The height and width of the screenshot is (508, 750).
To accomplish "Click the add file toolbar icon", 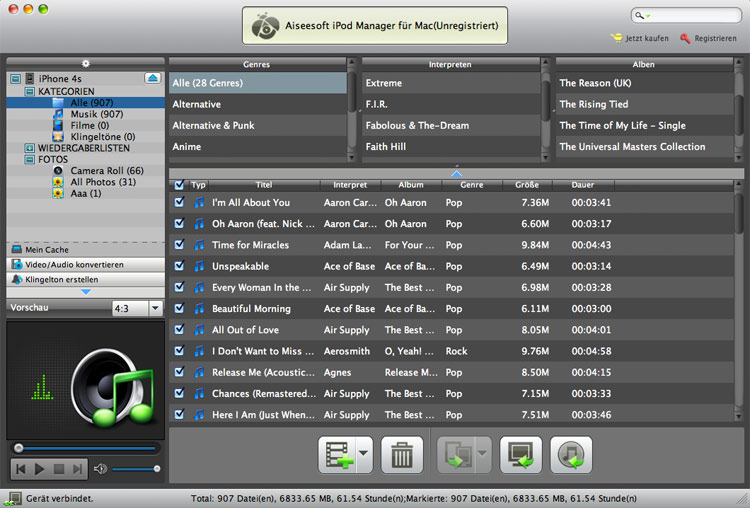I will coord(337,454).
